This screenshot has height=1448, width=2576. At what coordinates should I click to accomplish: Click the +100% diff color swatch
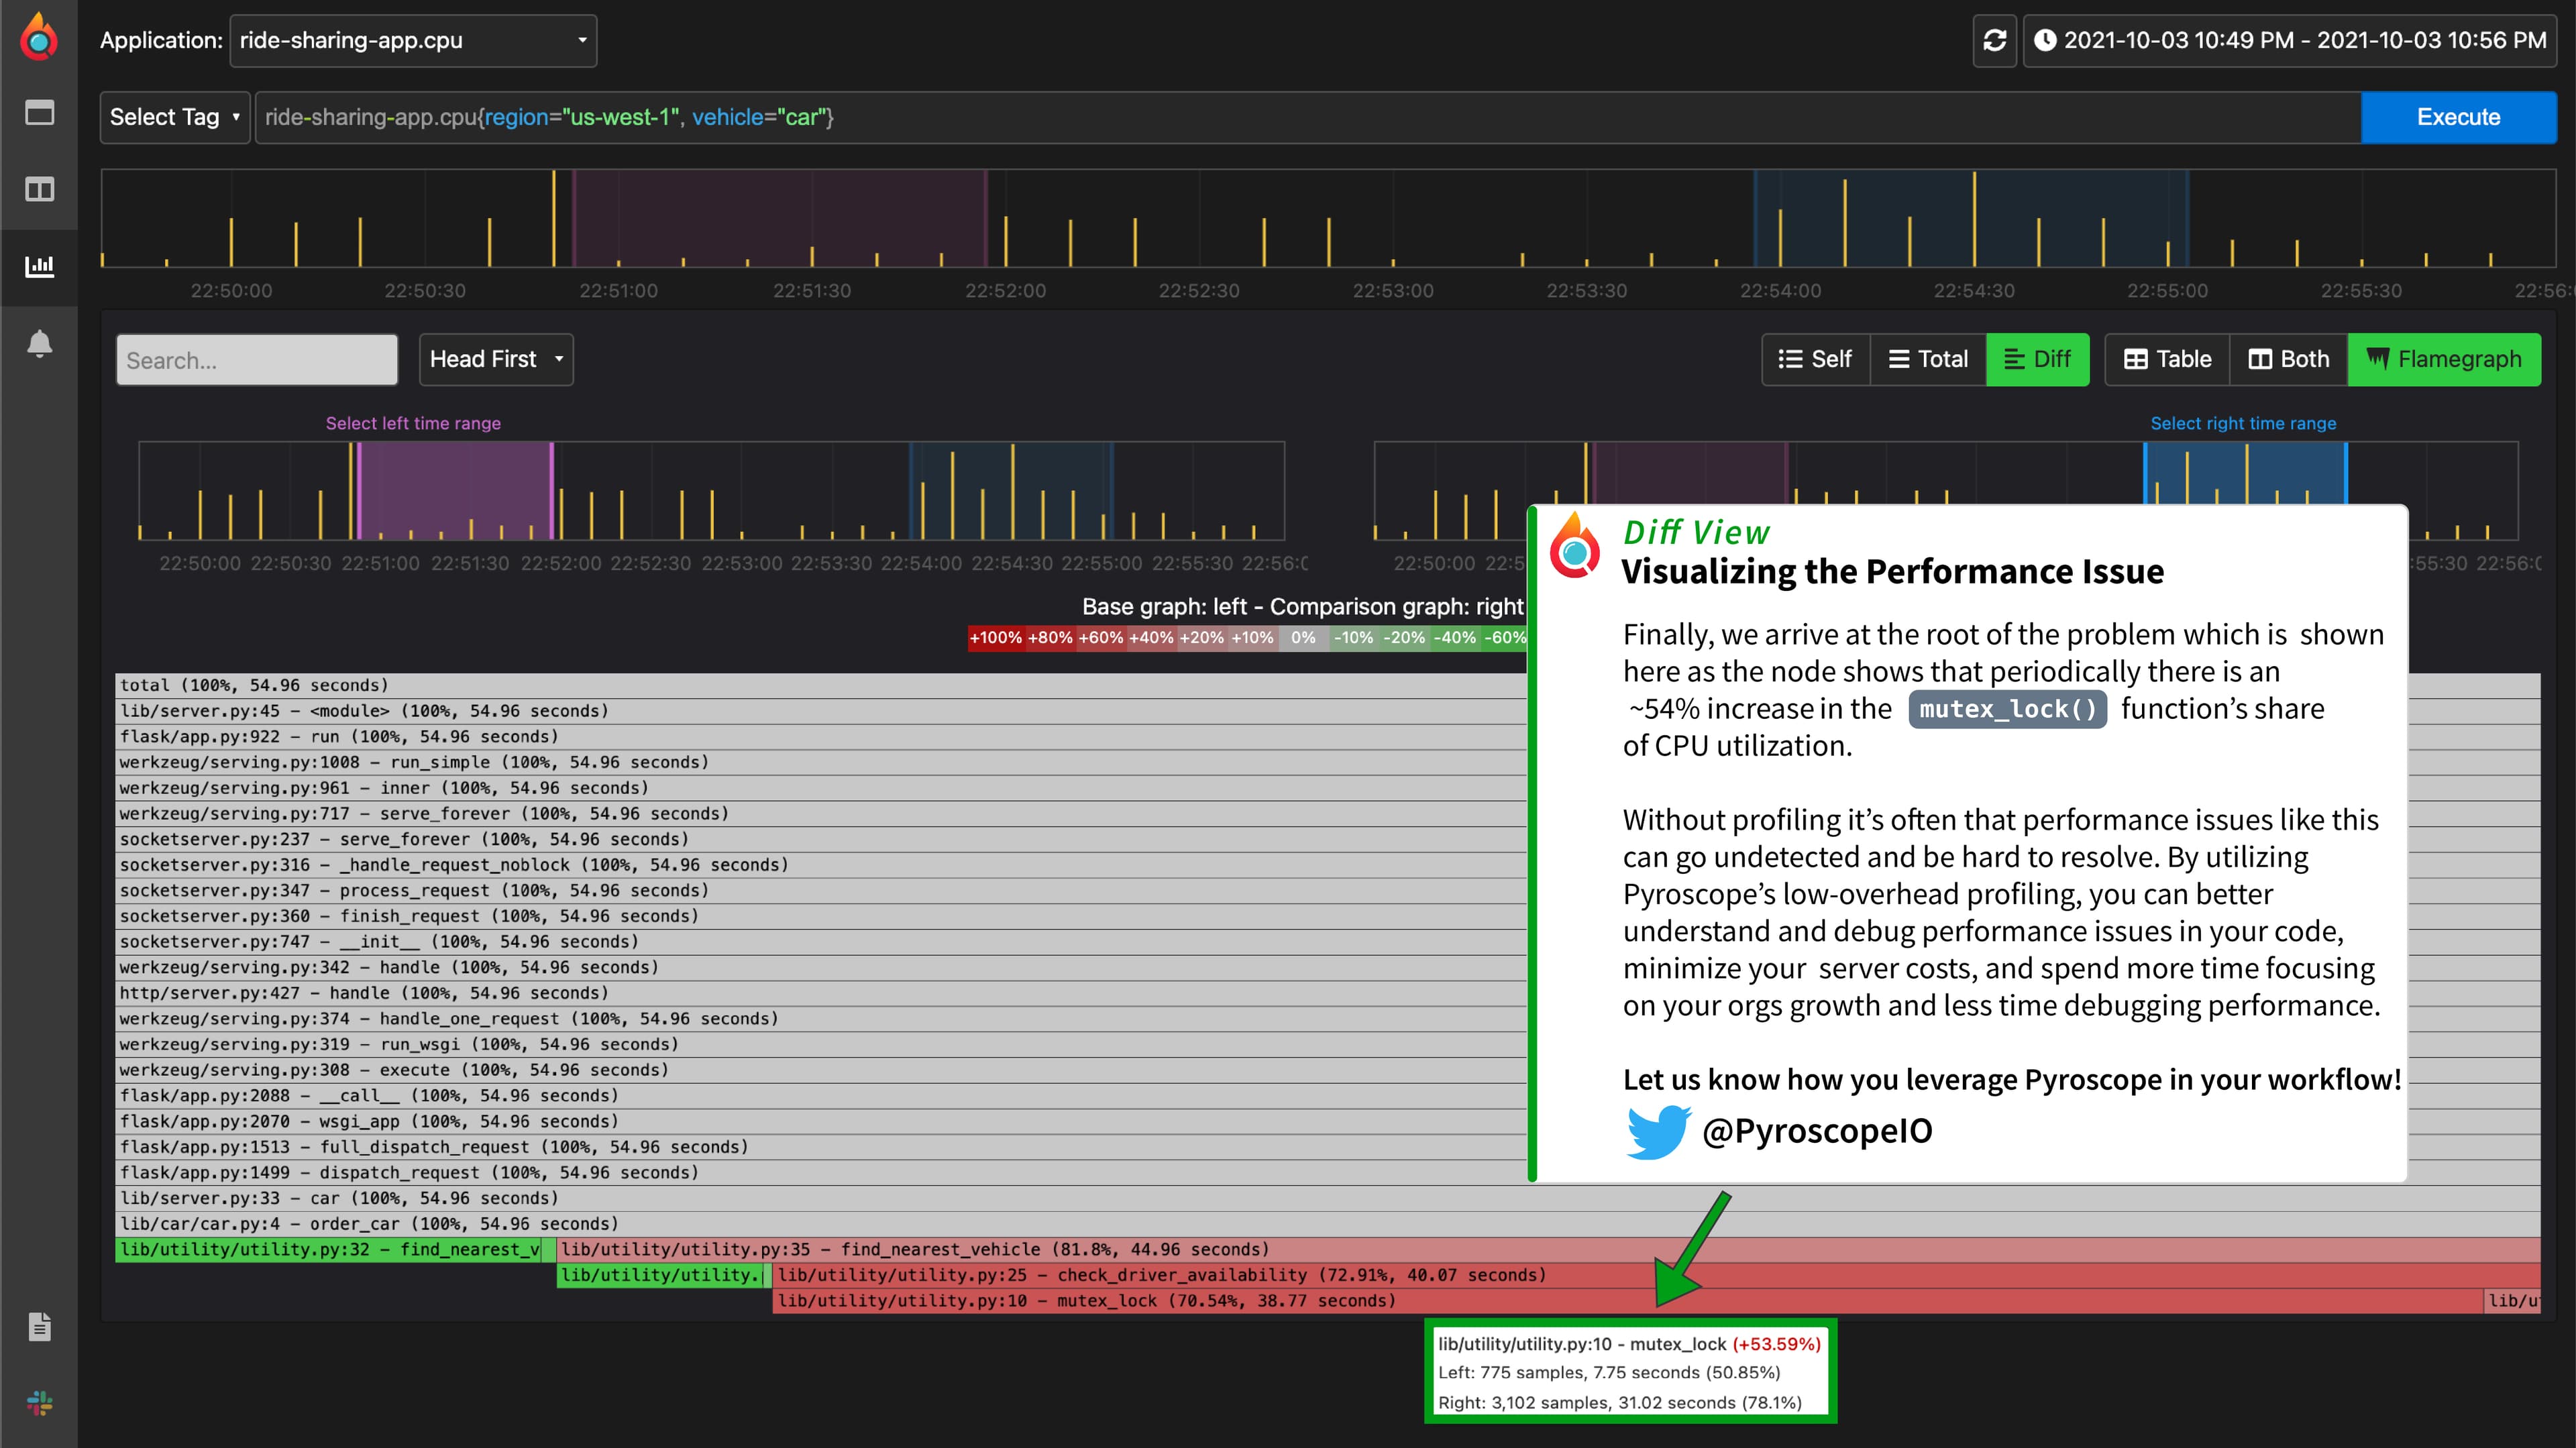(x=996, y=637)
